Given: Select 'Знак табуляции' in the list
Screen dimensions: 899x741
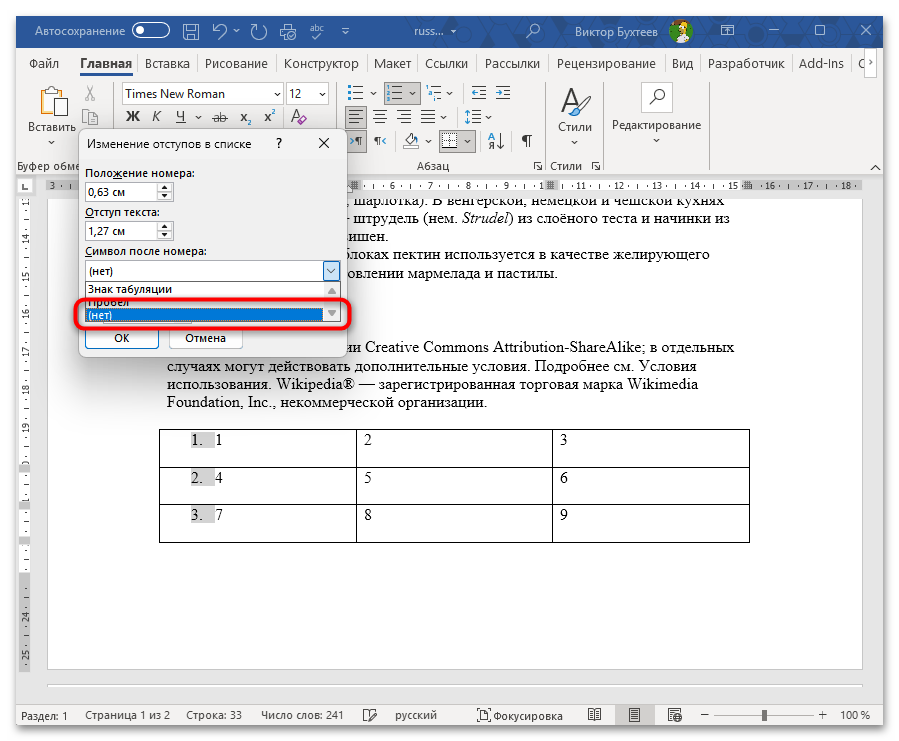Looking at the screenshot, I should (x=130, y=289).
